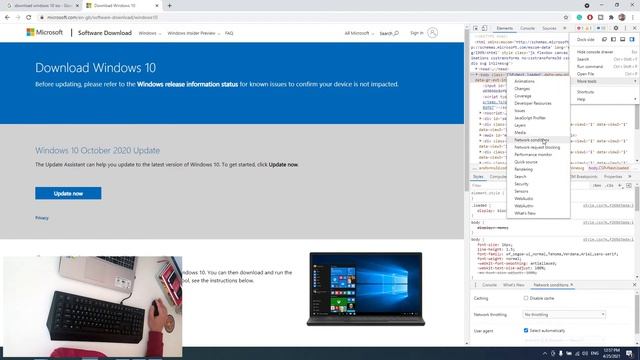This screenshot has width=640, height=360.
Task: Select the inspect element picker icon
Action: point(476,28)
